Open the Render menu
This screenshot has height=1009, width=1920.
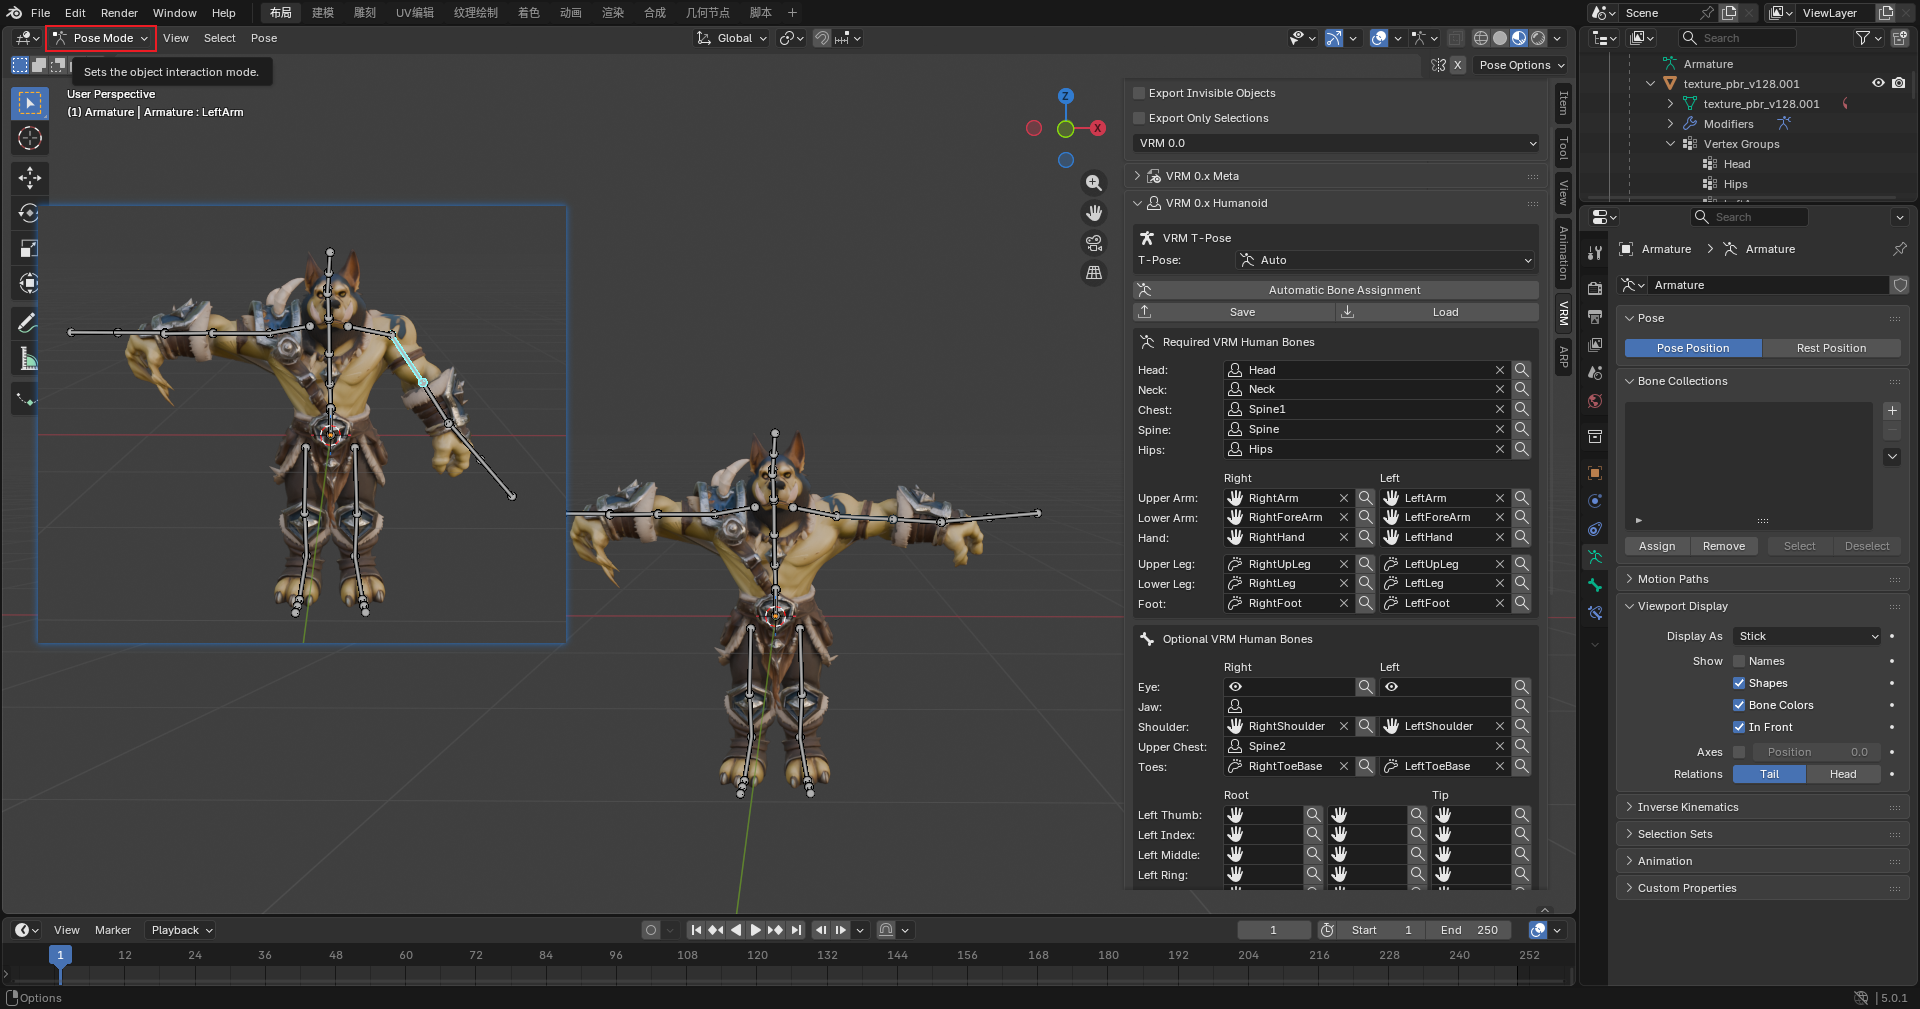coord(119,13)
